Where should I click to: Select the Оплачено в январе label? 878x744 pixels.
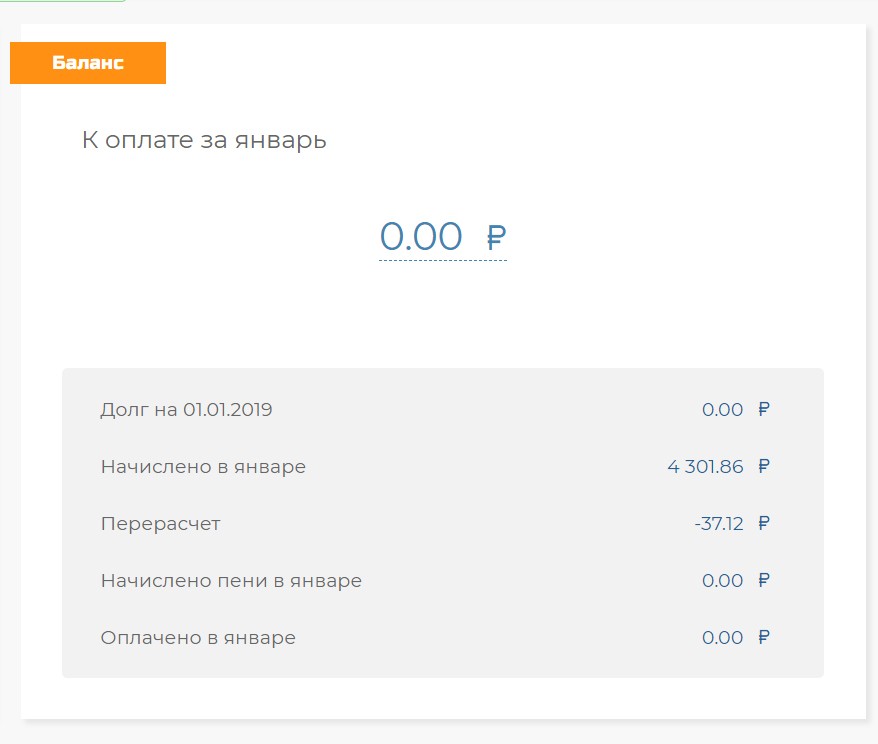(198, 637)
